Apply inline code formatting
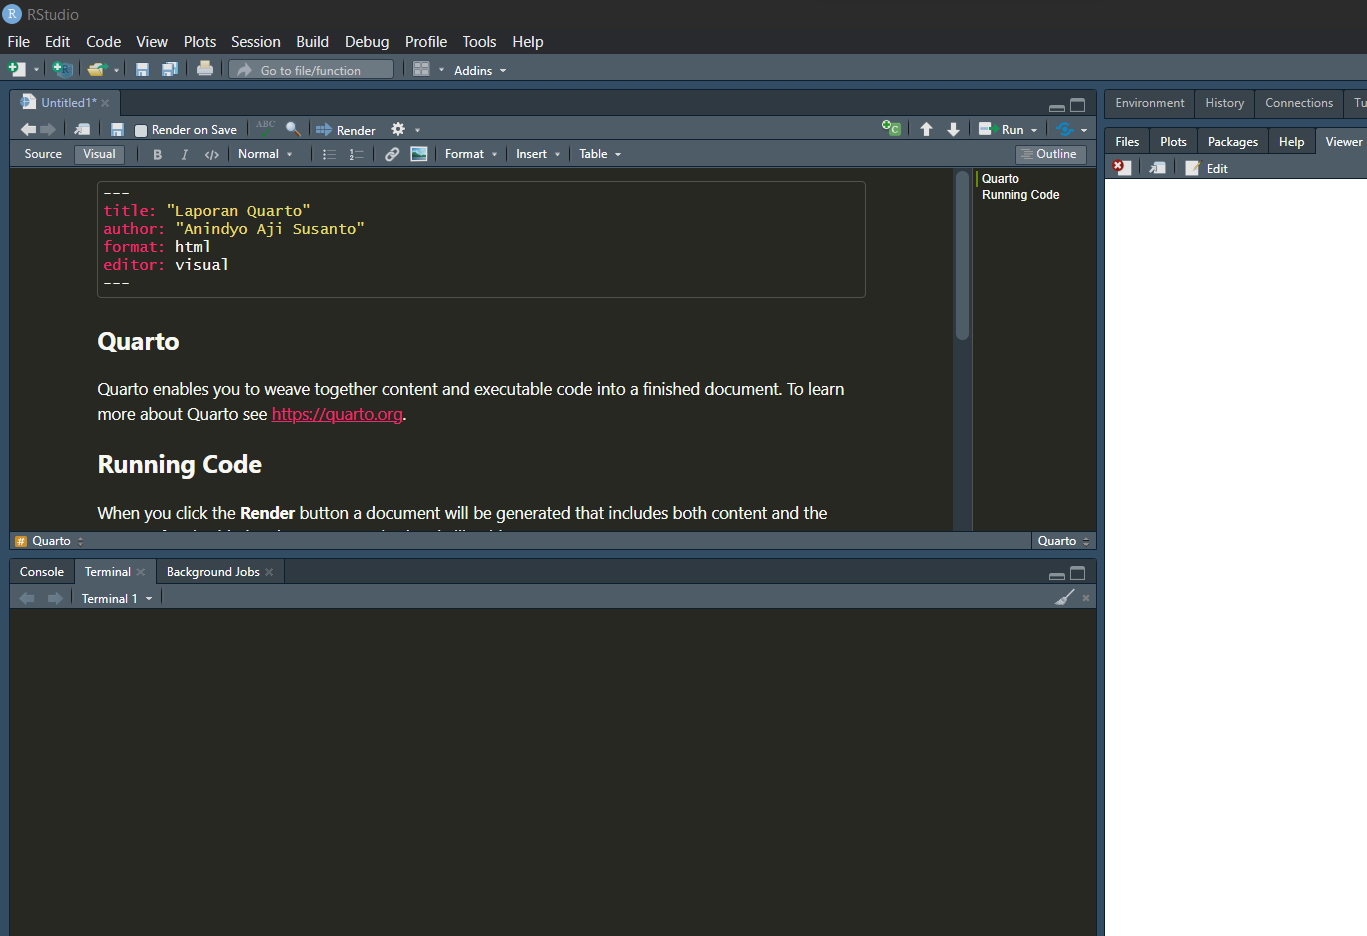 tap(212, 154)
